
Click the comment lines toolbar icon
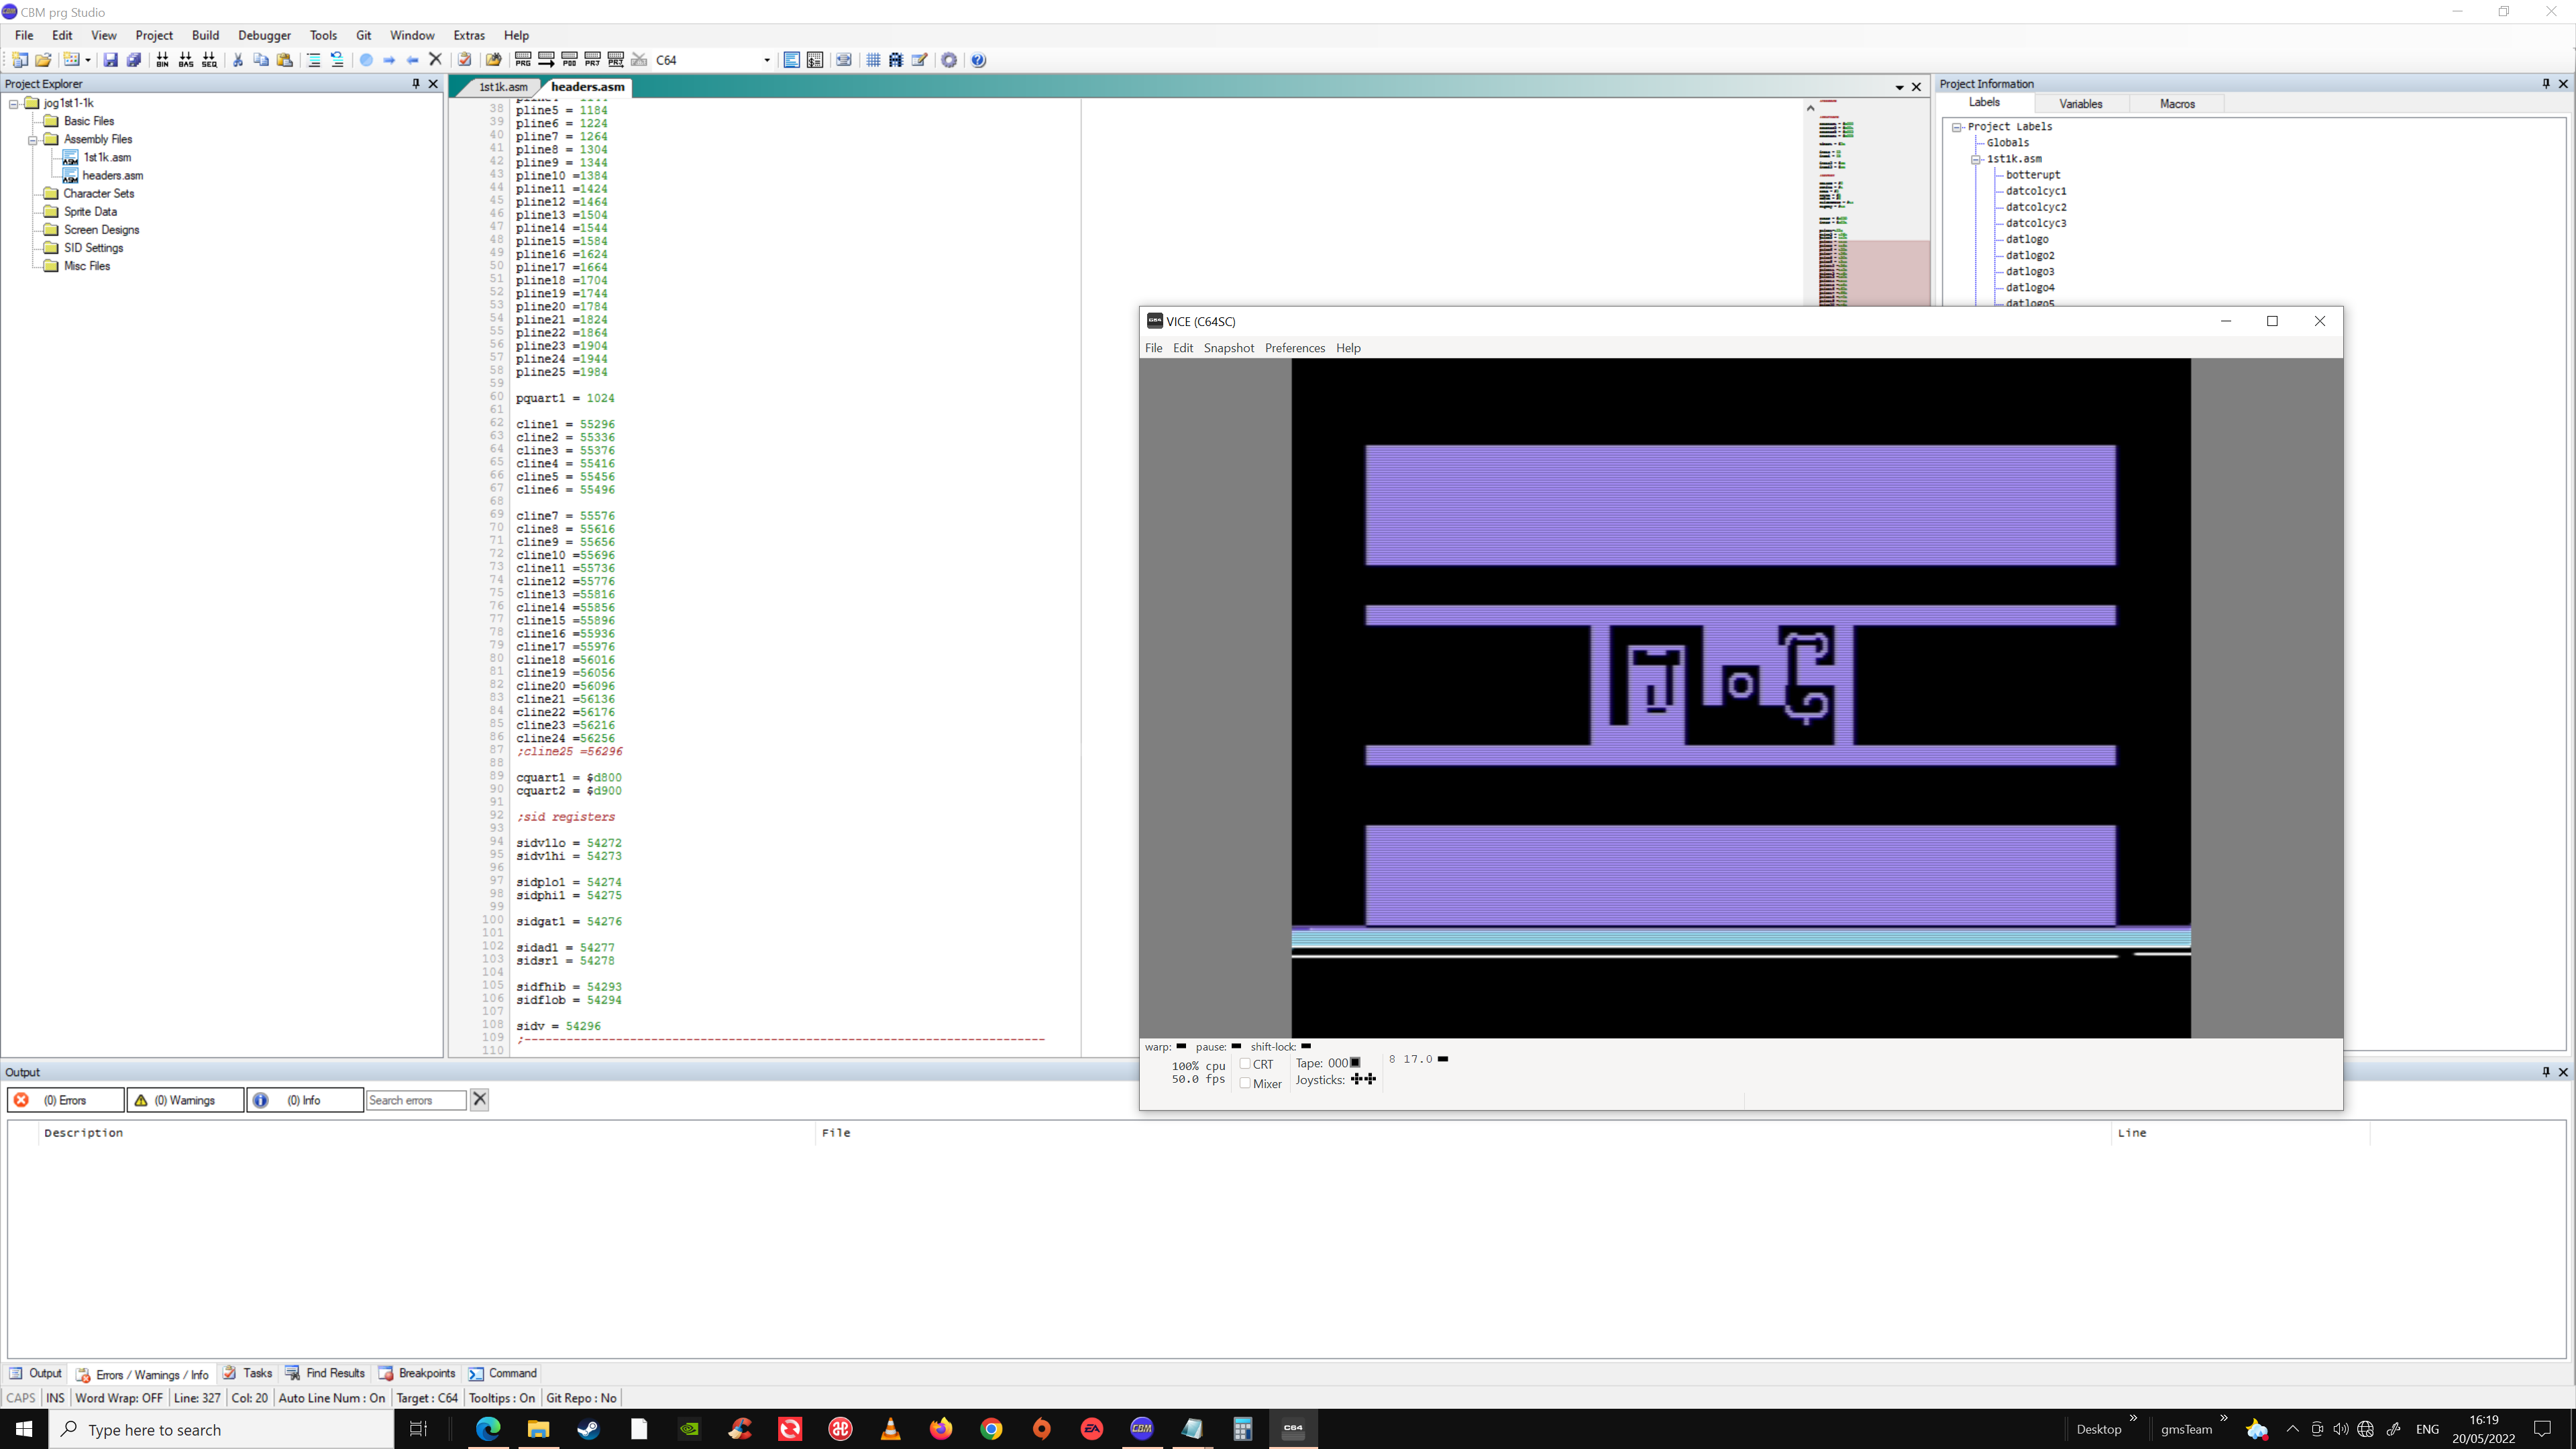[x=313, y=60]
